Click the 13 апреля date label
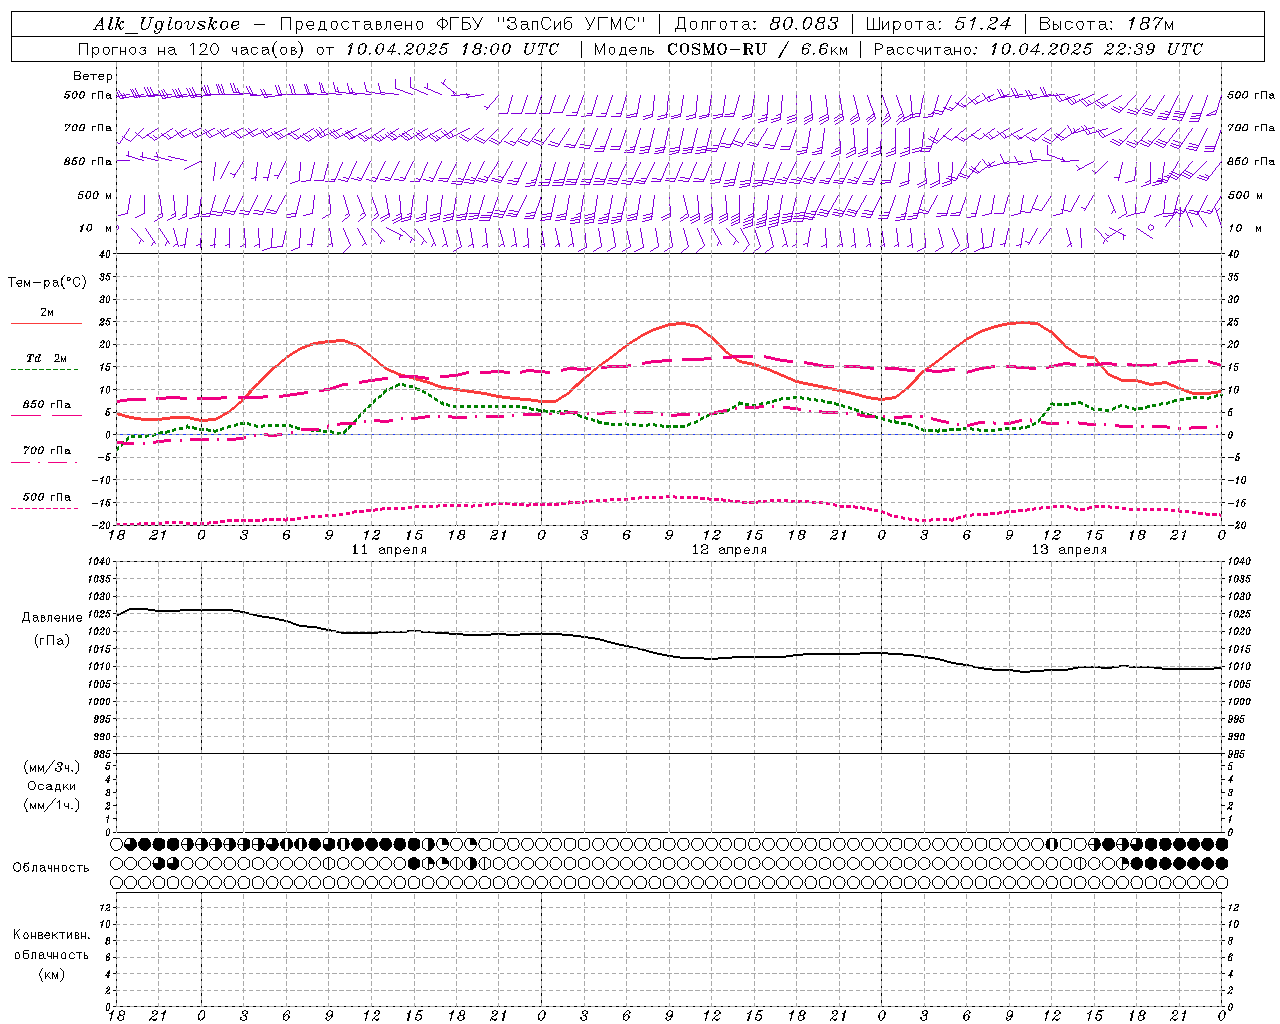This screenshot has height=1024, width=1280. 1069,550
